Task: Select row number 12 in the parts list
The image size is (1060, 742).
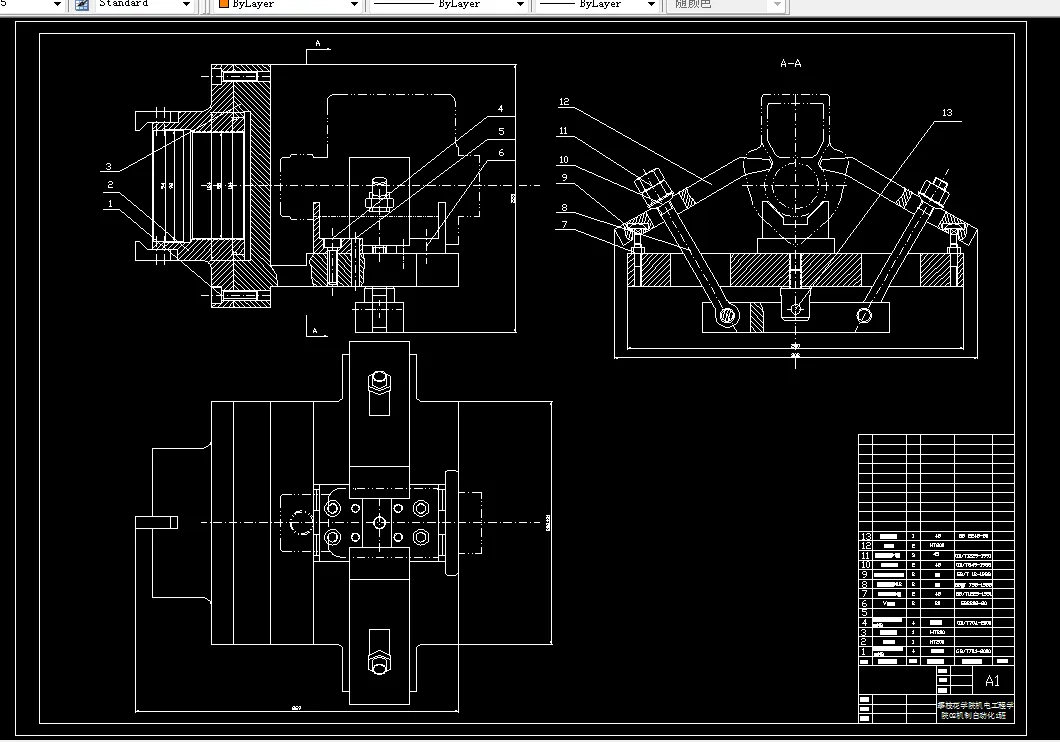Action: coord(865,545)
